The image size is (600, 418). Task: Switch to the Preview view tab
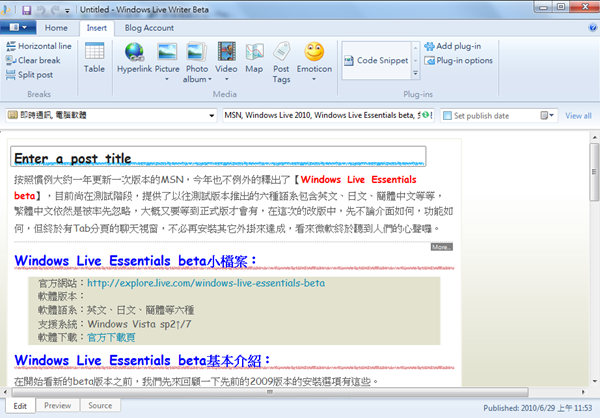point(57,405)
